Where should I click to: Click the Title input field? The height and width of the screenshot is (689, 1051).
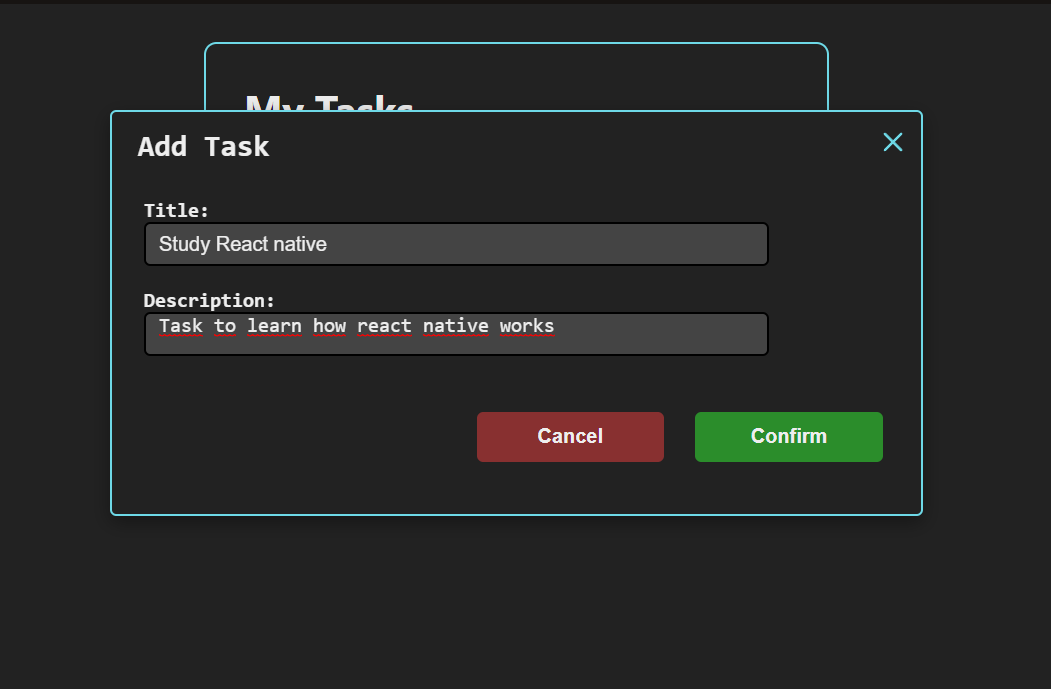(x=456, y=244)
